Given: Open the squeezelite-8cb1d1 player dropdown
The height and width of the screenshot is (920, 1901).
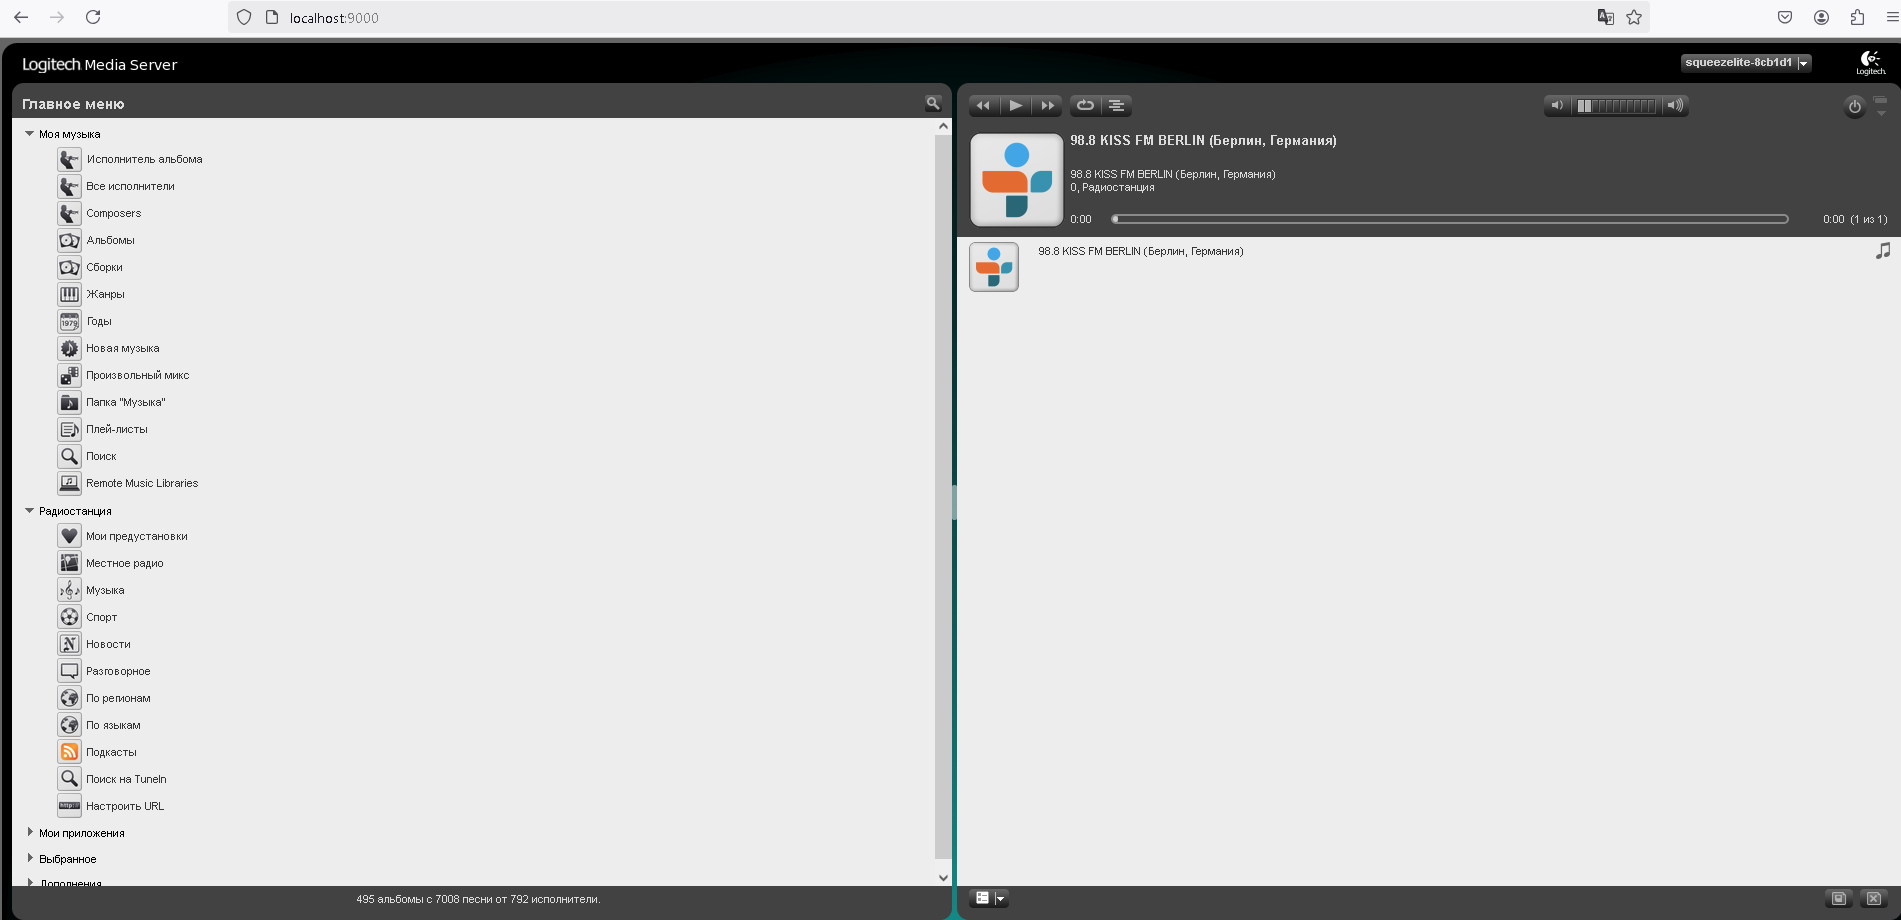Looking at the screenshot, I should point(1746,63).
